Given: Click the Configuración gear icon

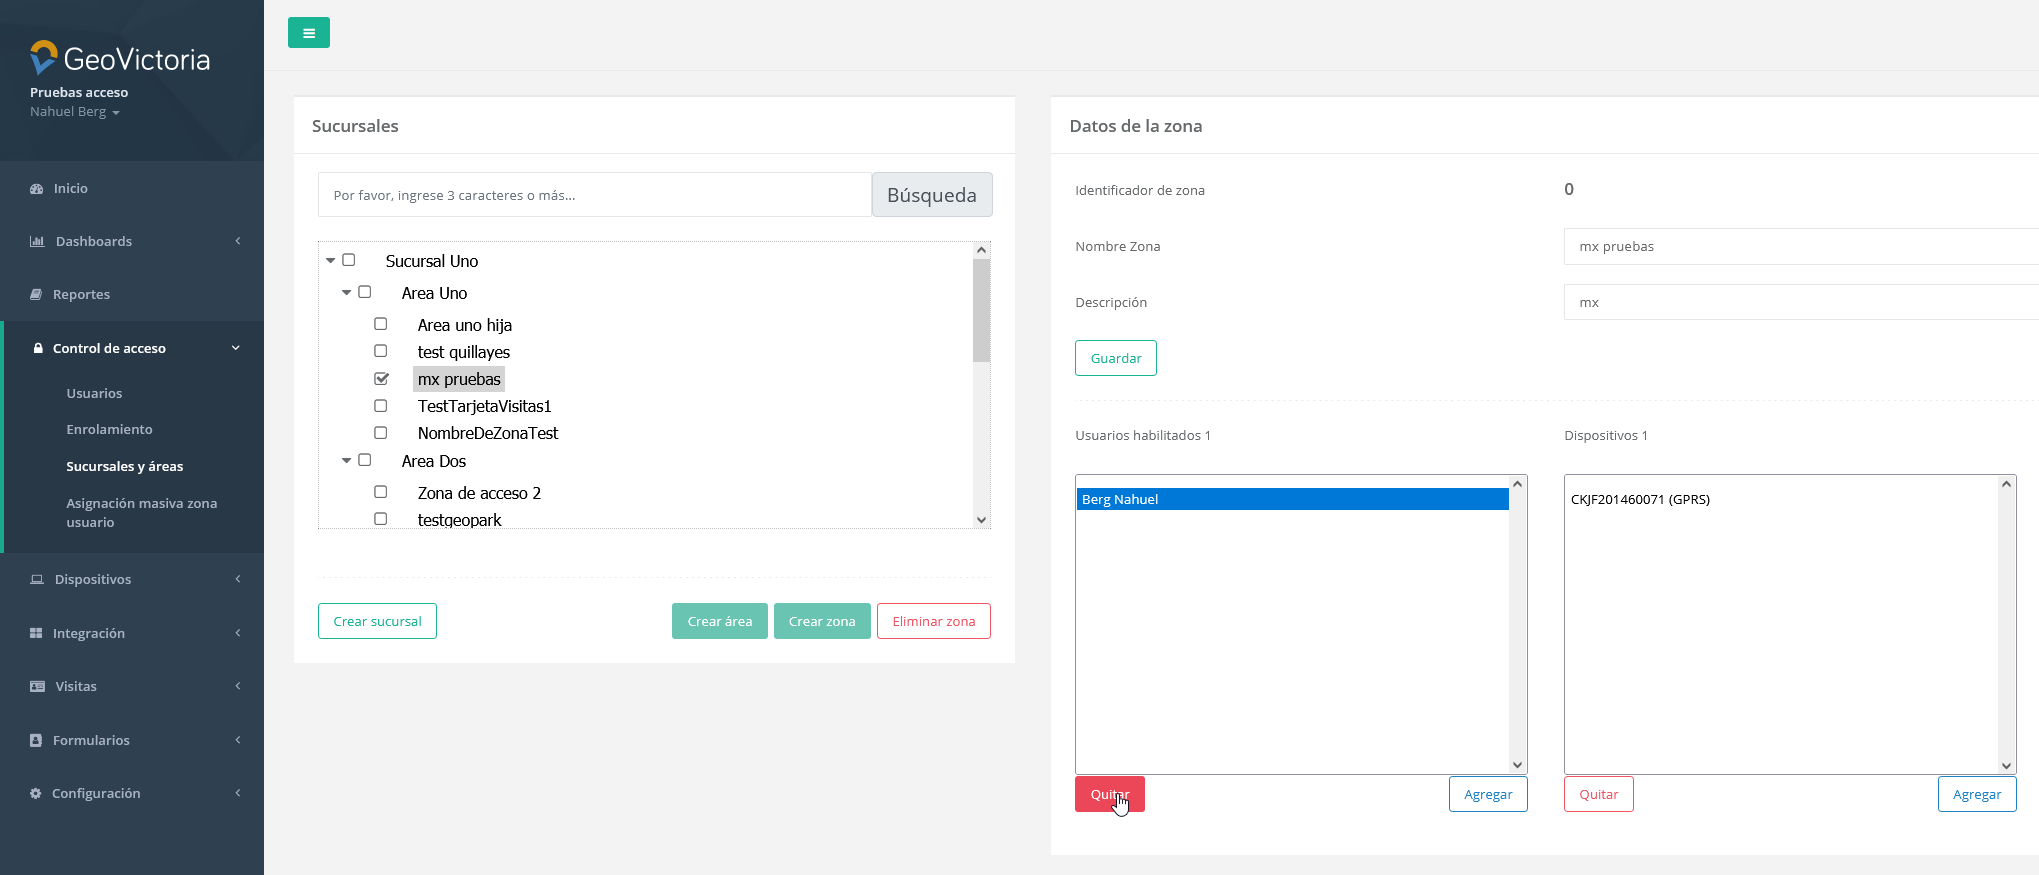Looking at the screenshot, I should click(x=36, y=794).
